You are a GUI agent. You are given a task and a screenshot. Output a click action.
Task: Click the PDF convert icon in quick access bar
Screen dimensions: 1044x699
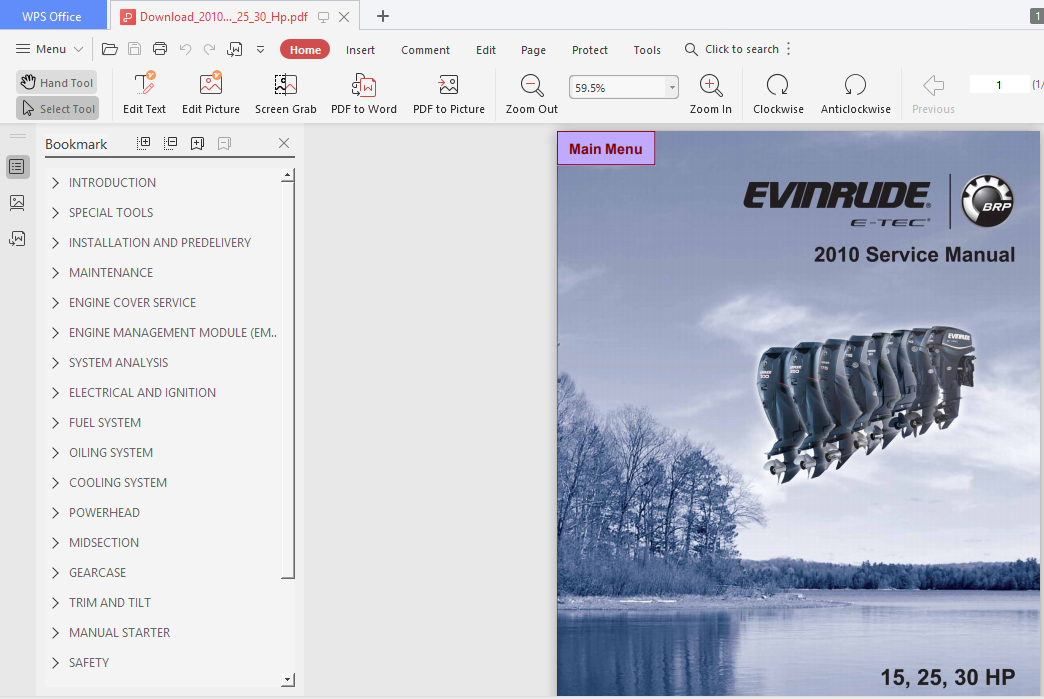click(234, 49)
